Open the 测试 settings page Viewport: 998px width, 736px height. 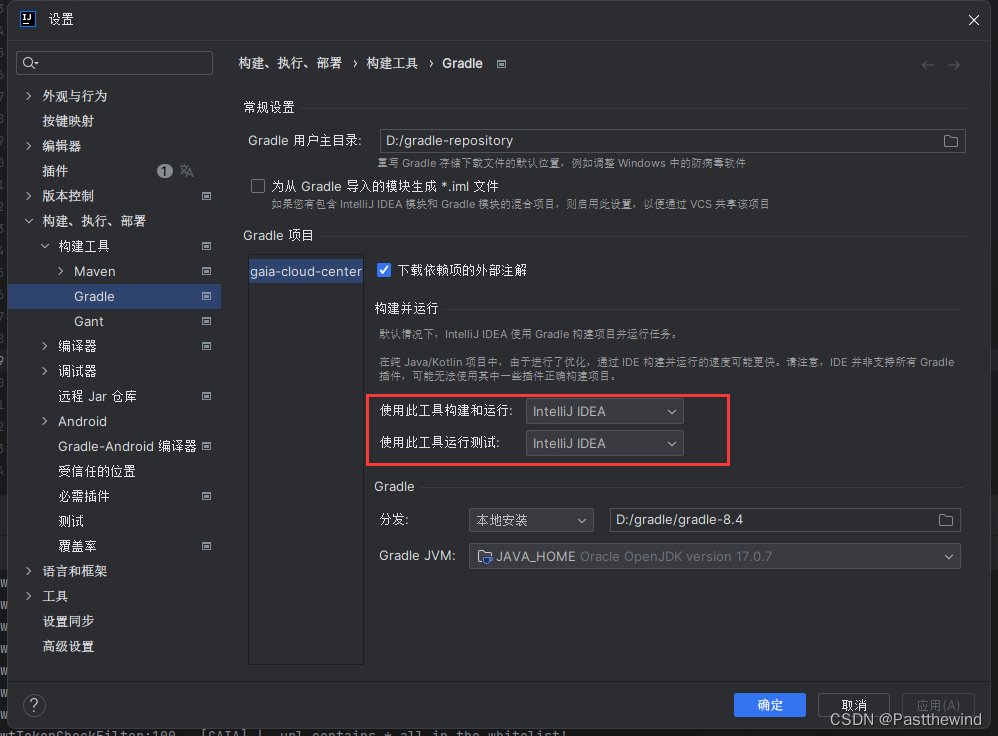[x=71, y=521]
